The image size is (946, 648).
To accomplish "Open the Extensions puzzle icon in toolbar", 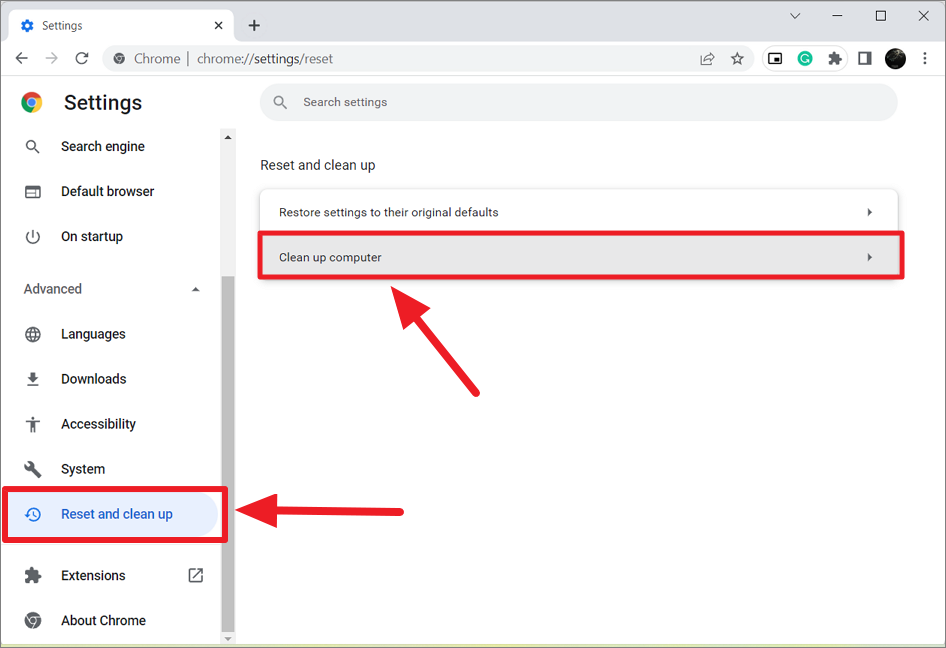I will [834, 59].
